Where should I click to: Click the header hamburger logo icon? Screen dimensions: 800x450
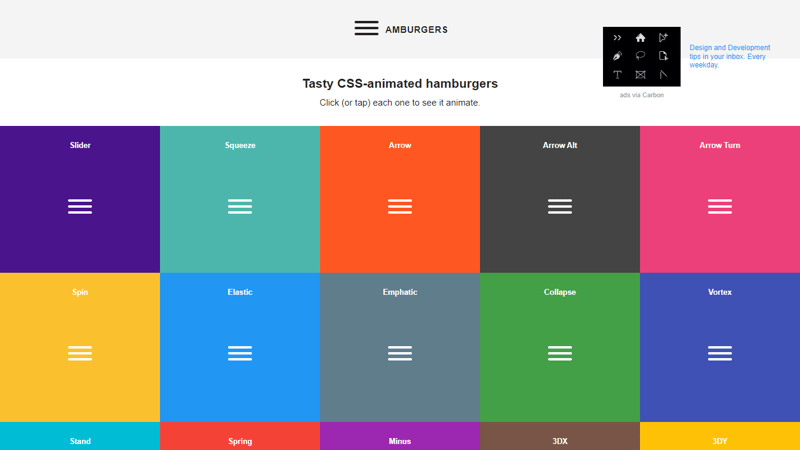point(366,29)
